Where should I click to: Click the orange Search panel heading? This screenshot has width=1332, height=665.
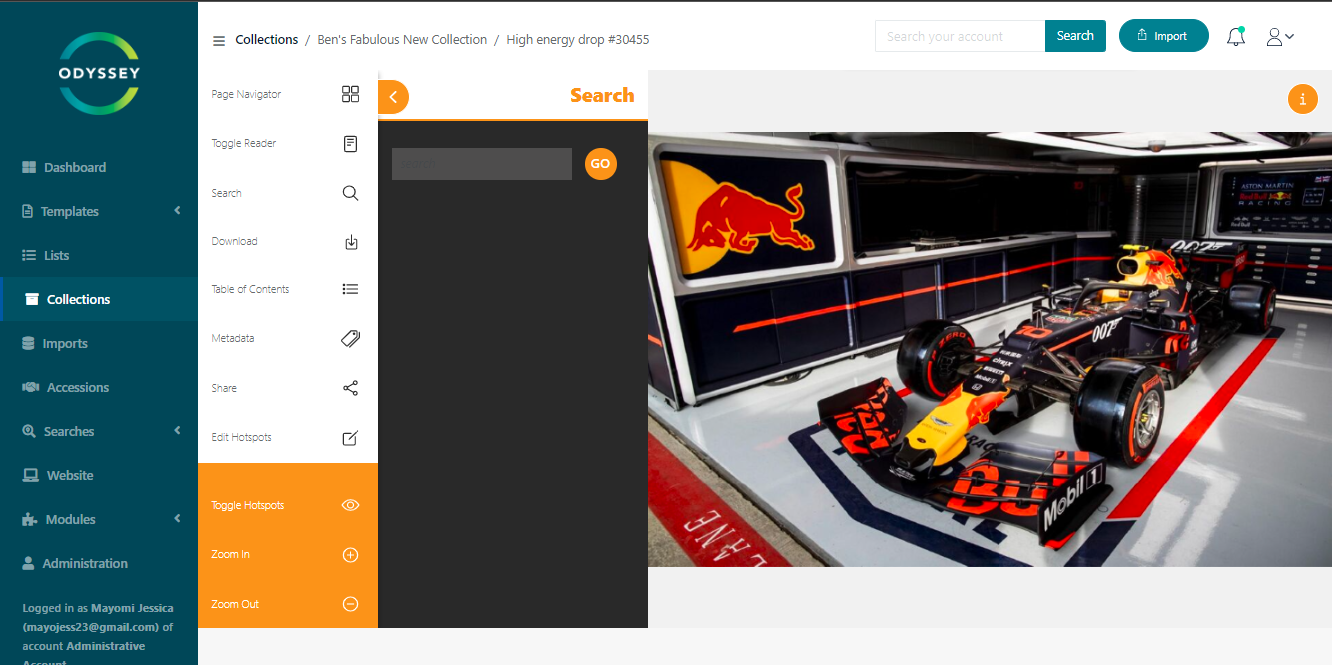pyautogui.click(x=602, y=95)
